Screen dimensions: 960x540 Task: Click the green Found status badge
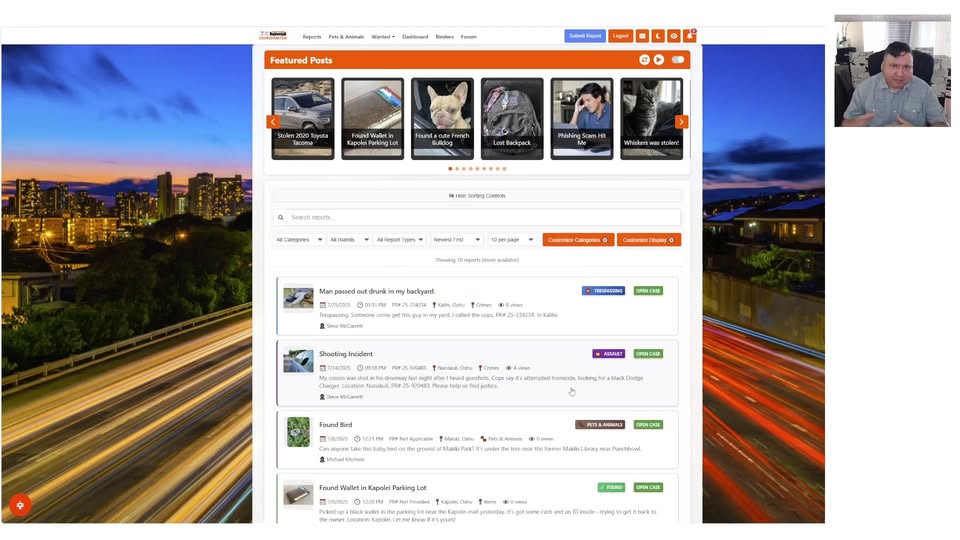pyautogui.click(x=611, y=487)
